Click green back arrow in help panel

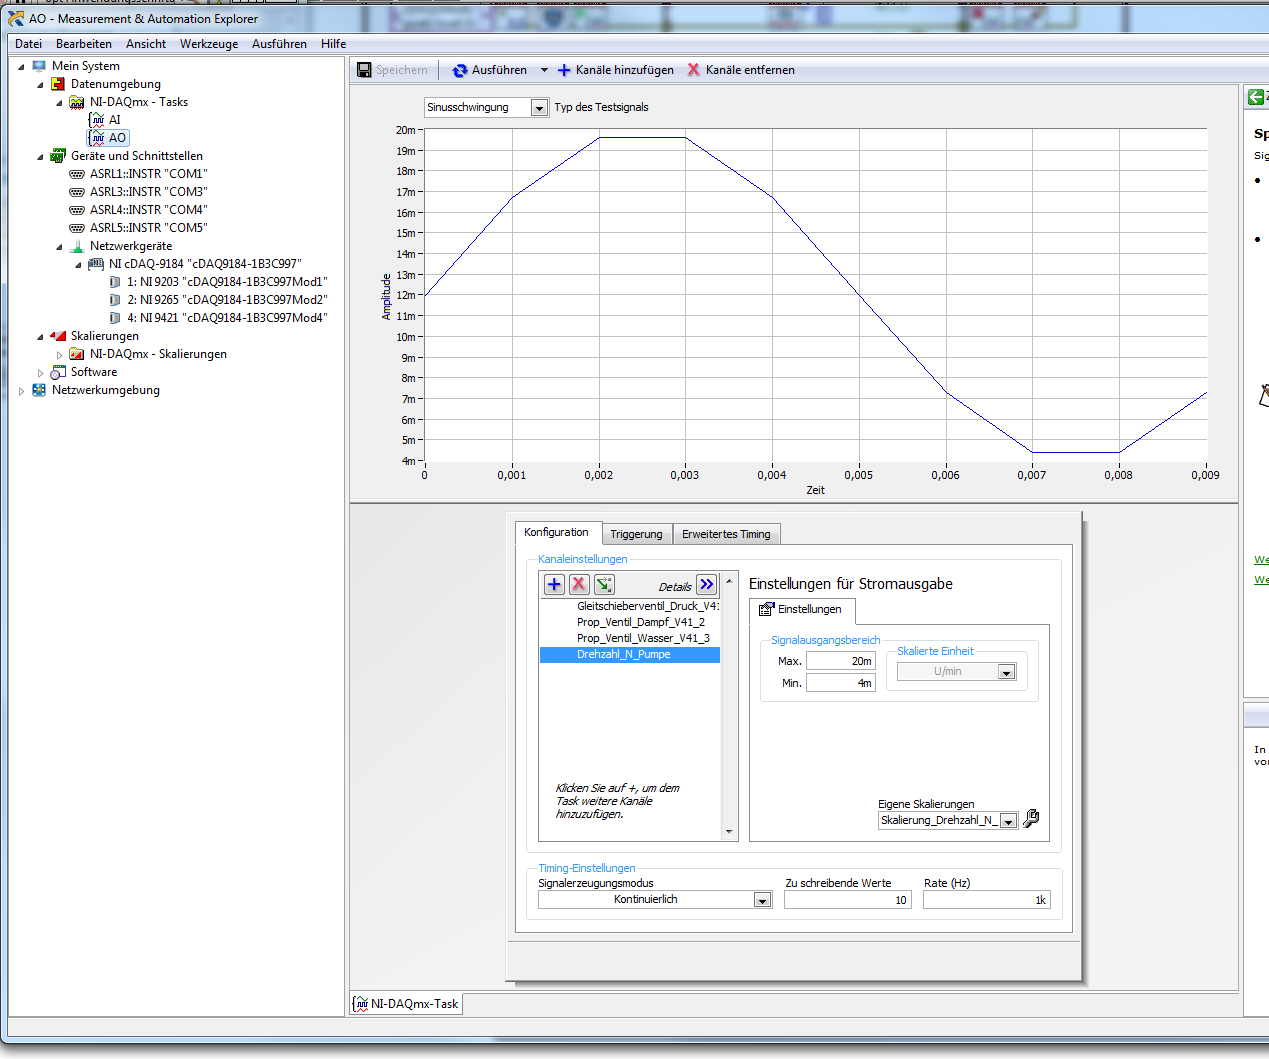(1255, 97)
